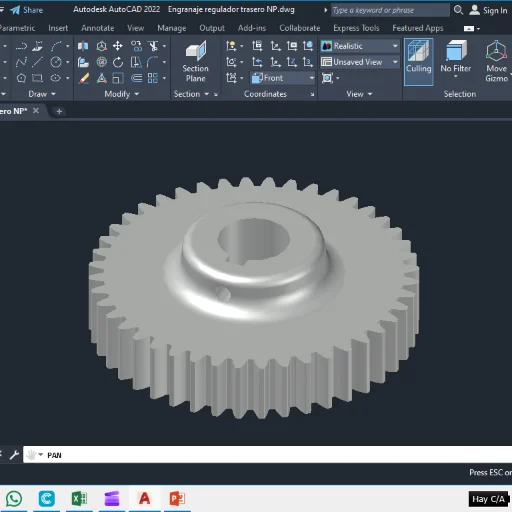Choose the Trim scissors tool

pos(153,46)
